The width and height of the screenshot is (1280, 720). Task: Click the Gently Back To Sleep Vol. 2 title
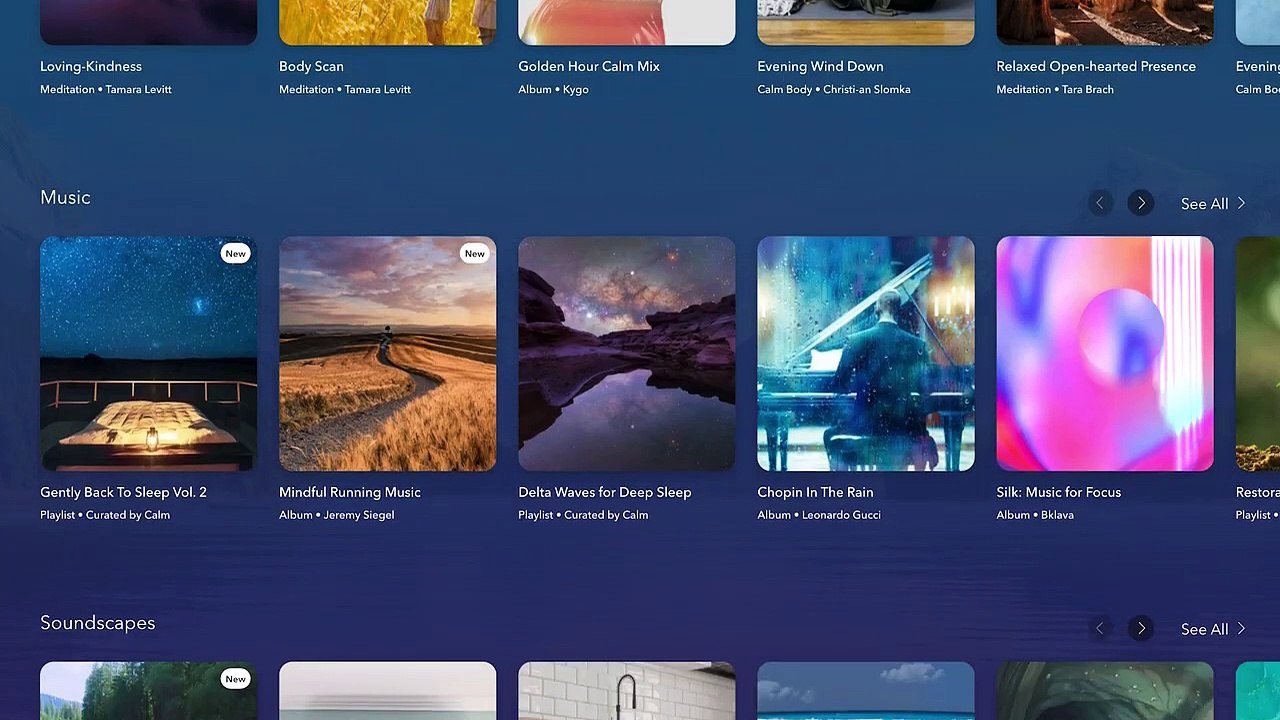(123, 492)
